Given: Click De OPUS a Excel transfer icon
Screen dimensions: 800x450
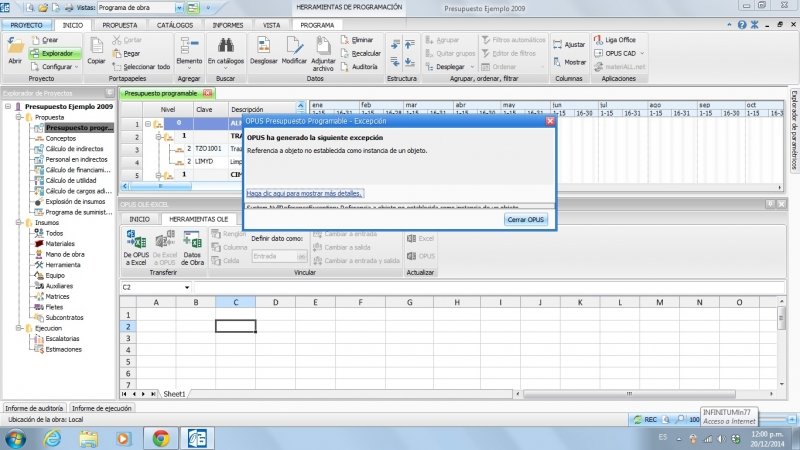Looking at the screenshot, I should (x=135, y=245).
